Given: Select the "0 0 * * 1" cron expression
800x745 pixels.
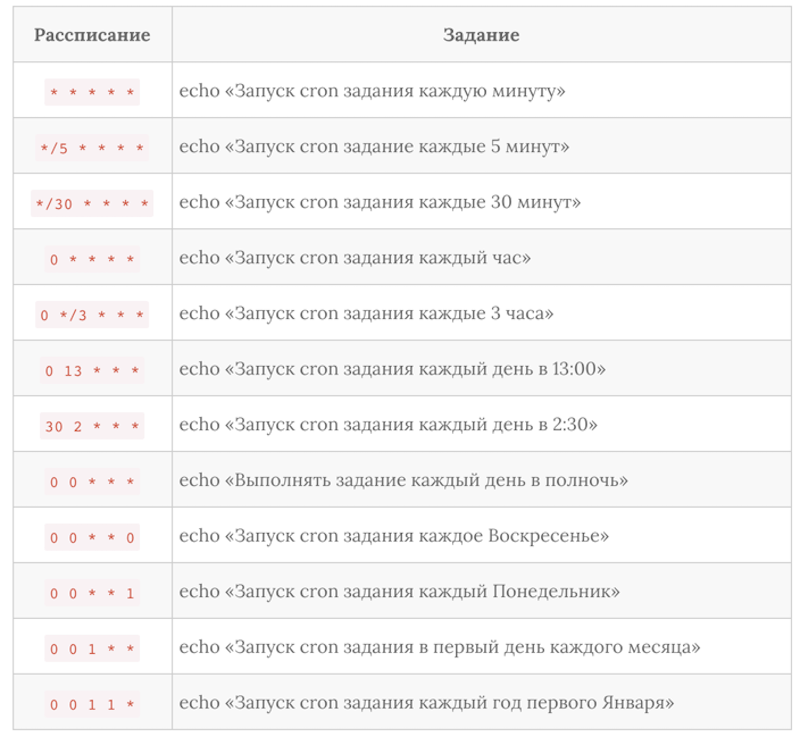Looking at the screenshot, I should coord(92,593).
